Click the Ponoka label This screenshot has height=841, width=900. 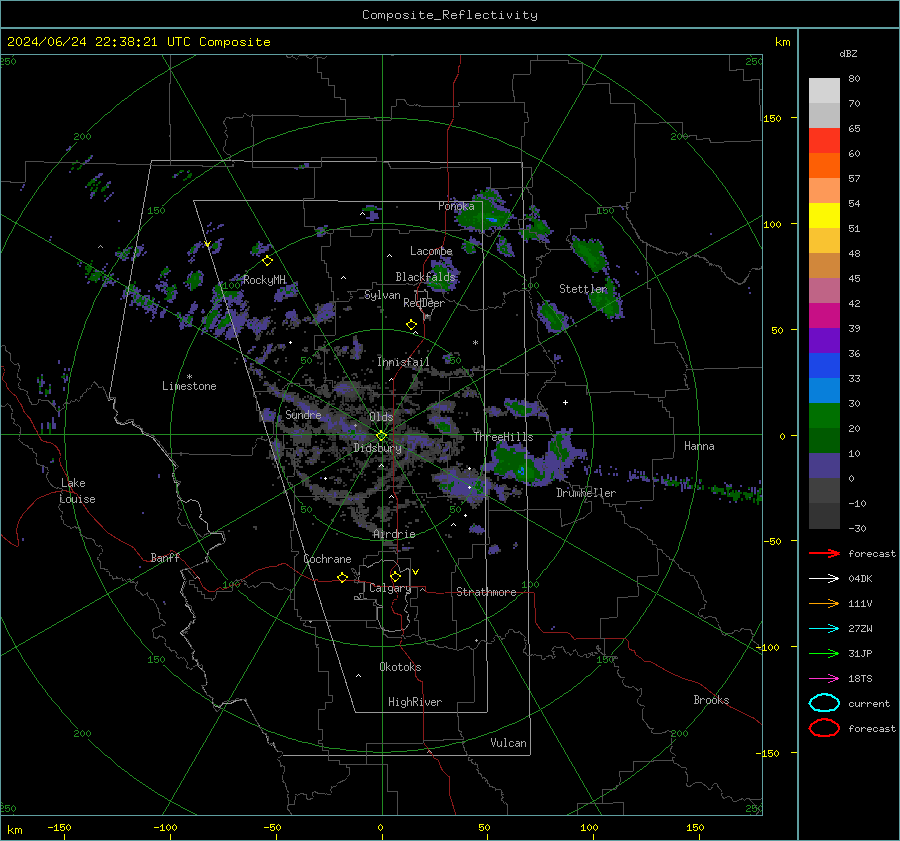[456, 206]
